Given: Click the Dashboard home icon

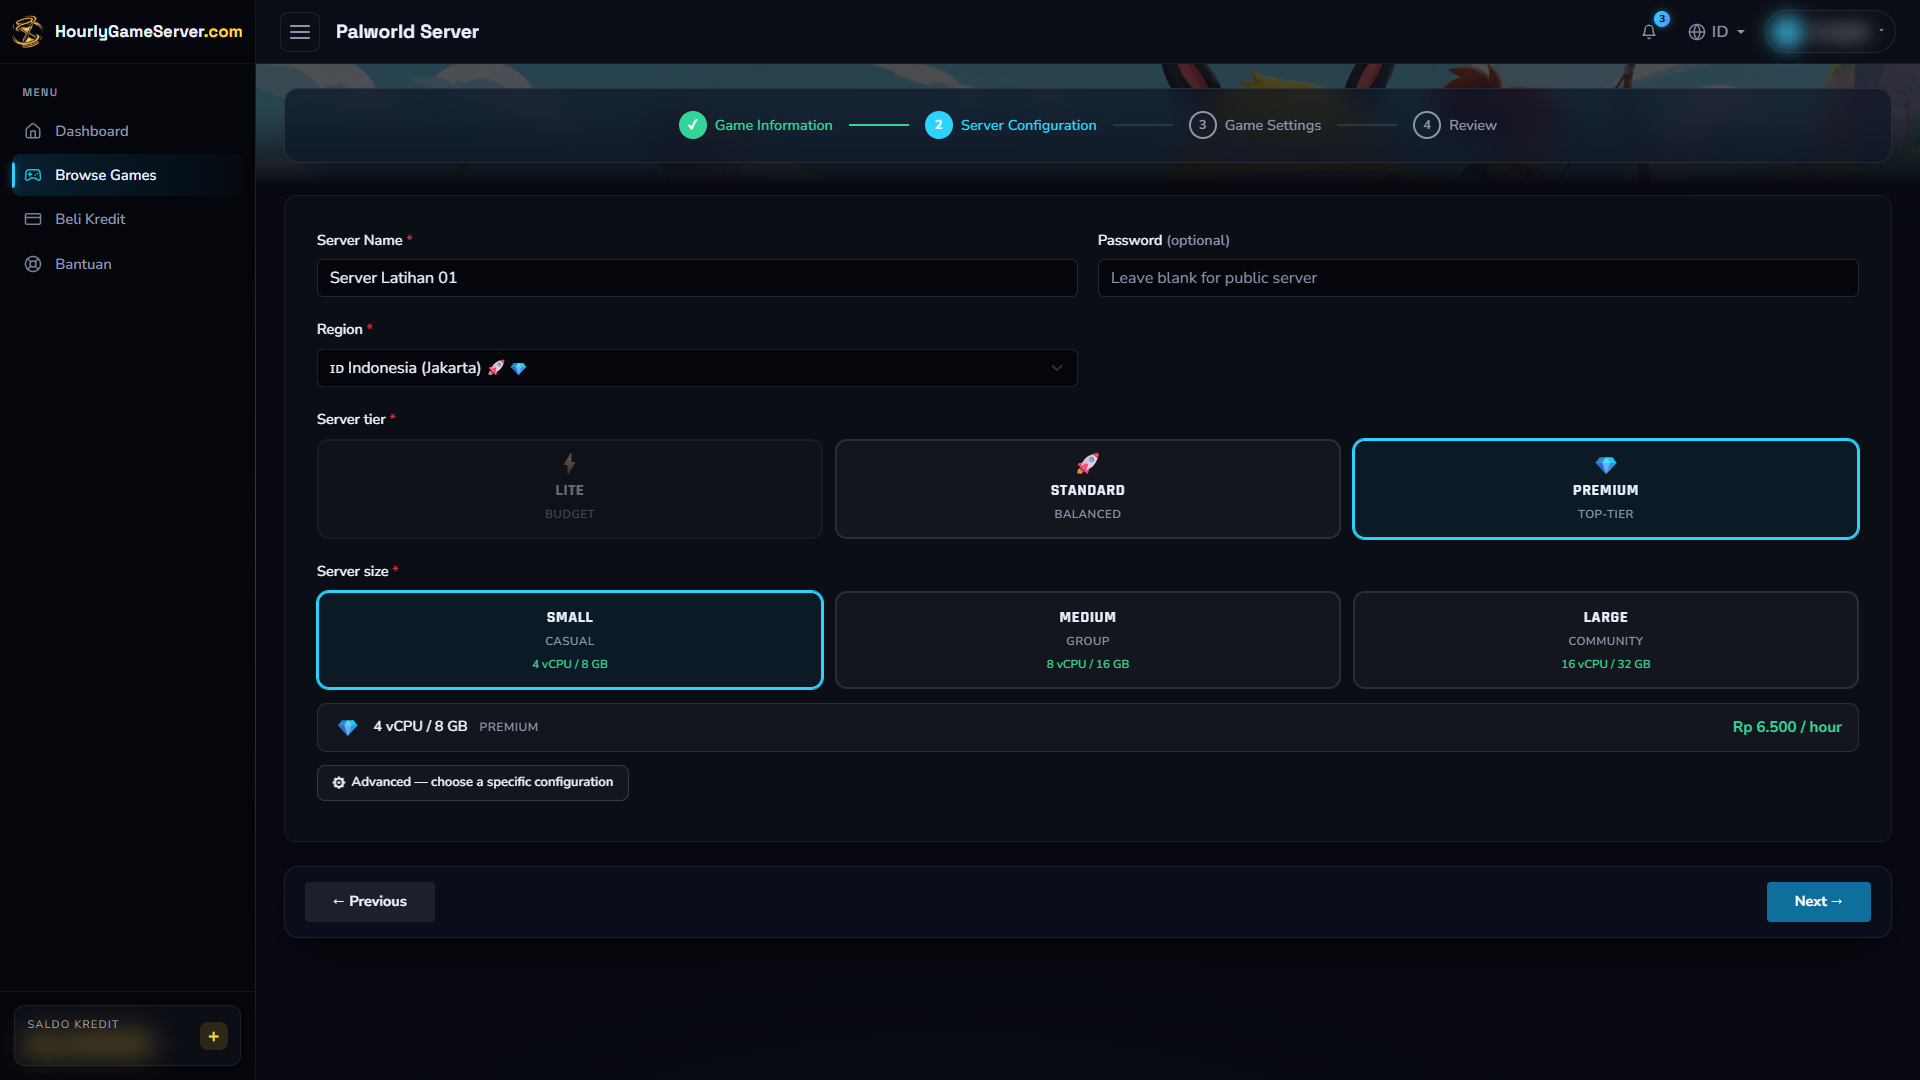Looking at the screenshot, I should coord(33,131).
